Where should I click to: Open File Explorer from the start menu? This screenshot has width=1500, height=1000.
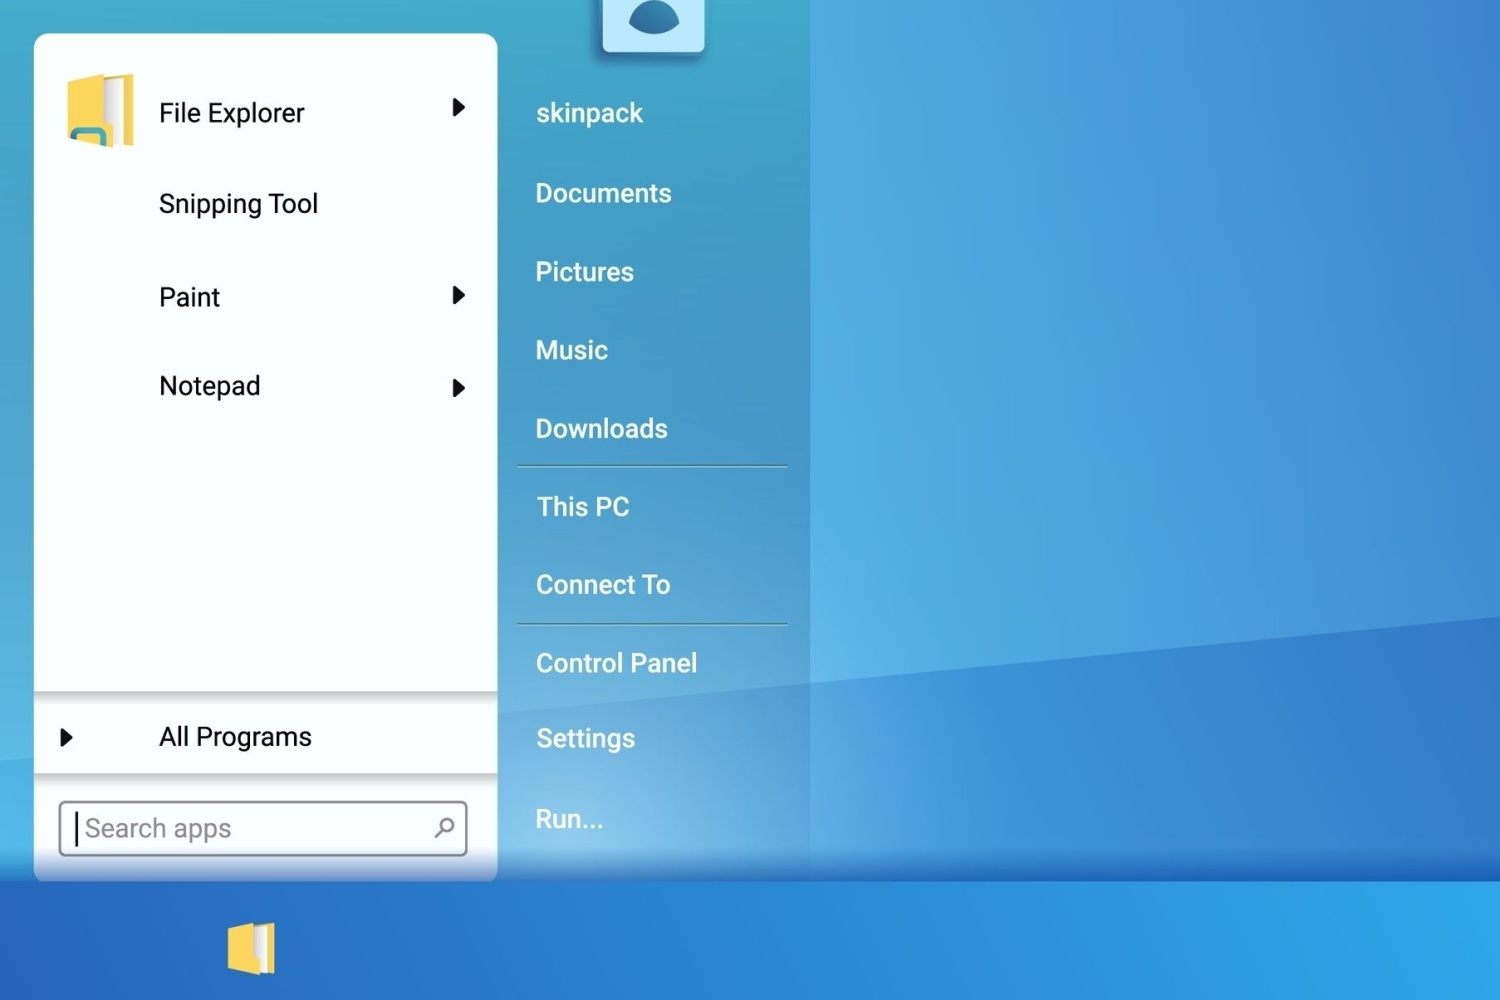tap(231, 112)
